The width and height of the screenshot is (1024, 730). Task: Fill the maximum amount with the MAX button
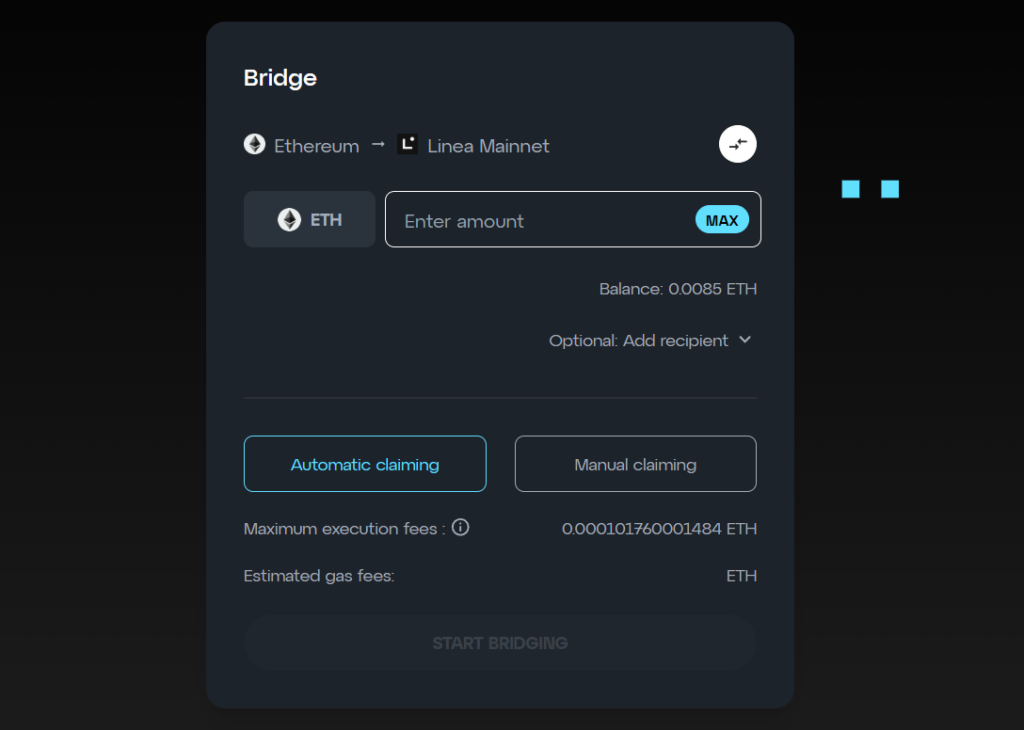(x=722, y=220)
